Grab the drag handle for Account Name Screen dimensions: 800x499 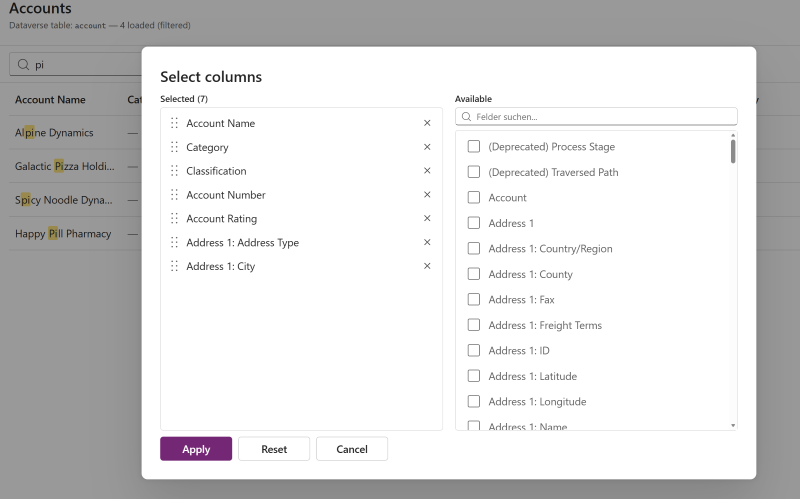pos(174,123)
